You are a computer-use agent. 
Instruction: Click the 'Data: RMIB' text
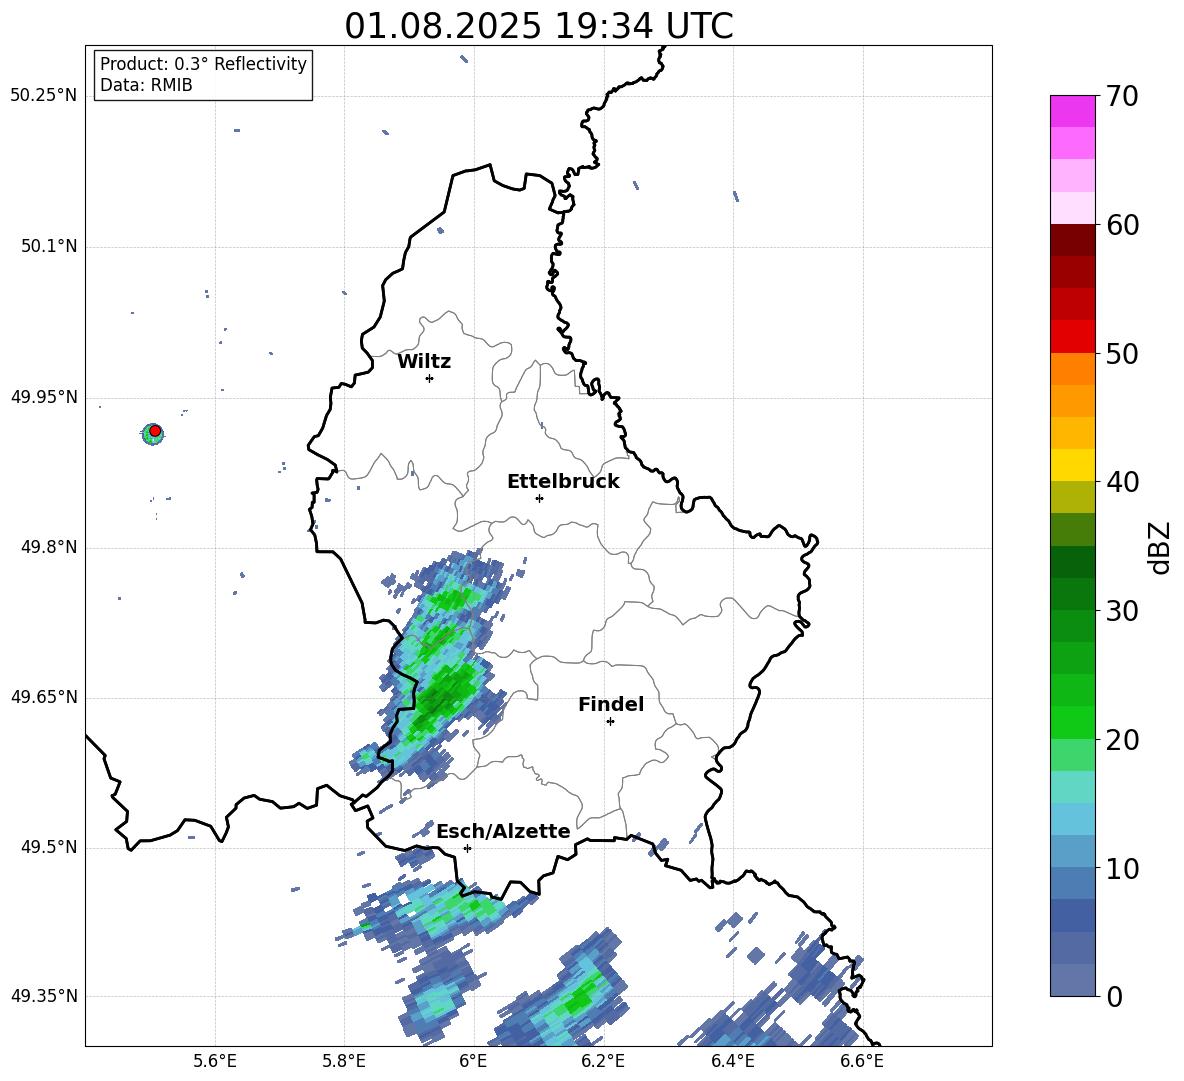146,85
